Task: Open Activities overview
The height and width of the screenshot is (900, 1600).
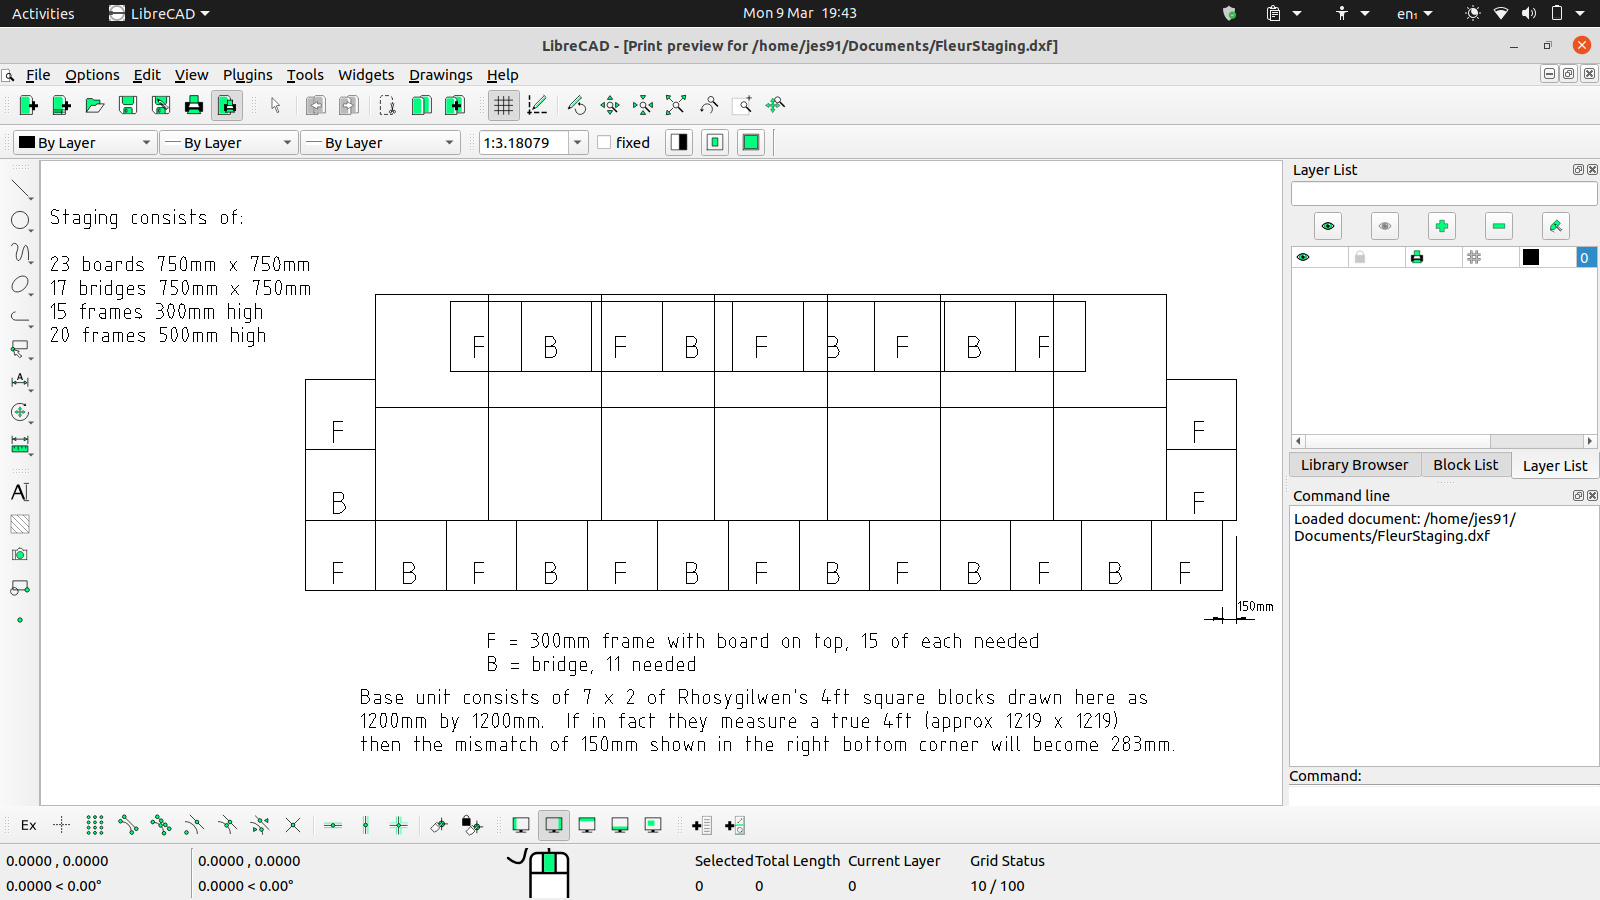Action: coord(43,13)
